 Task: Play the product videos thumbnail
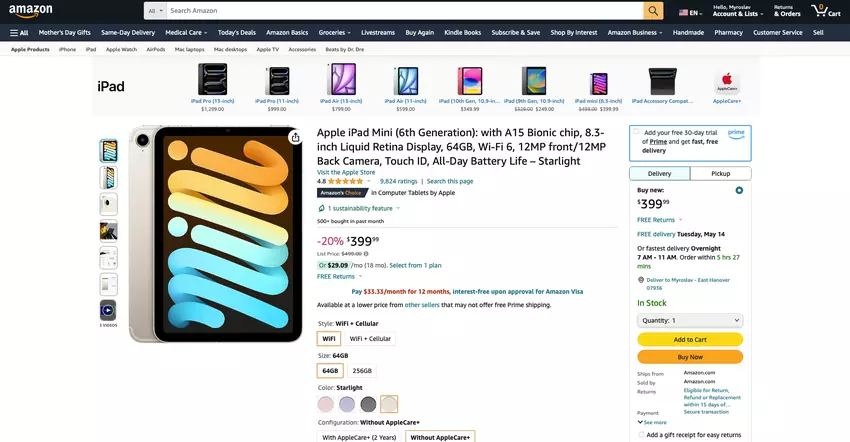[x=108, y=311]
